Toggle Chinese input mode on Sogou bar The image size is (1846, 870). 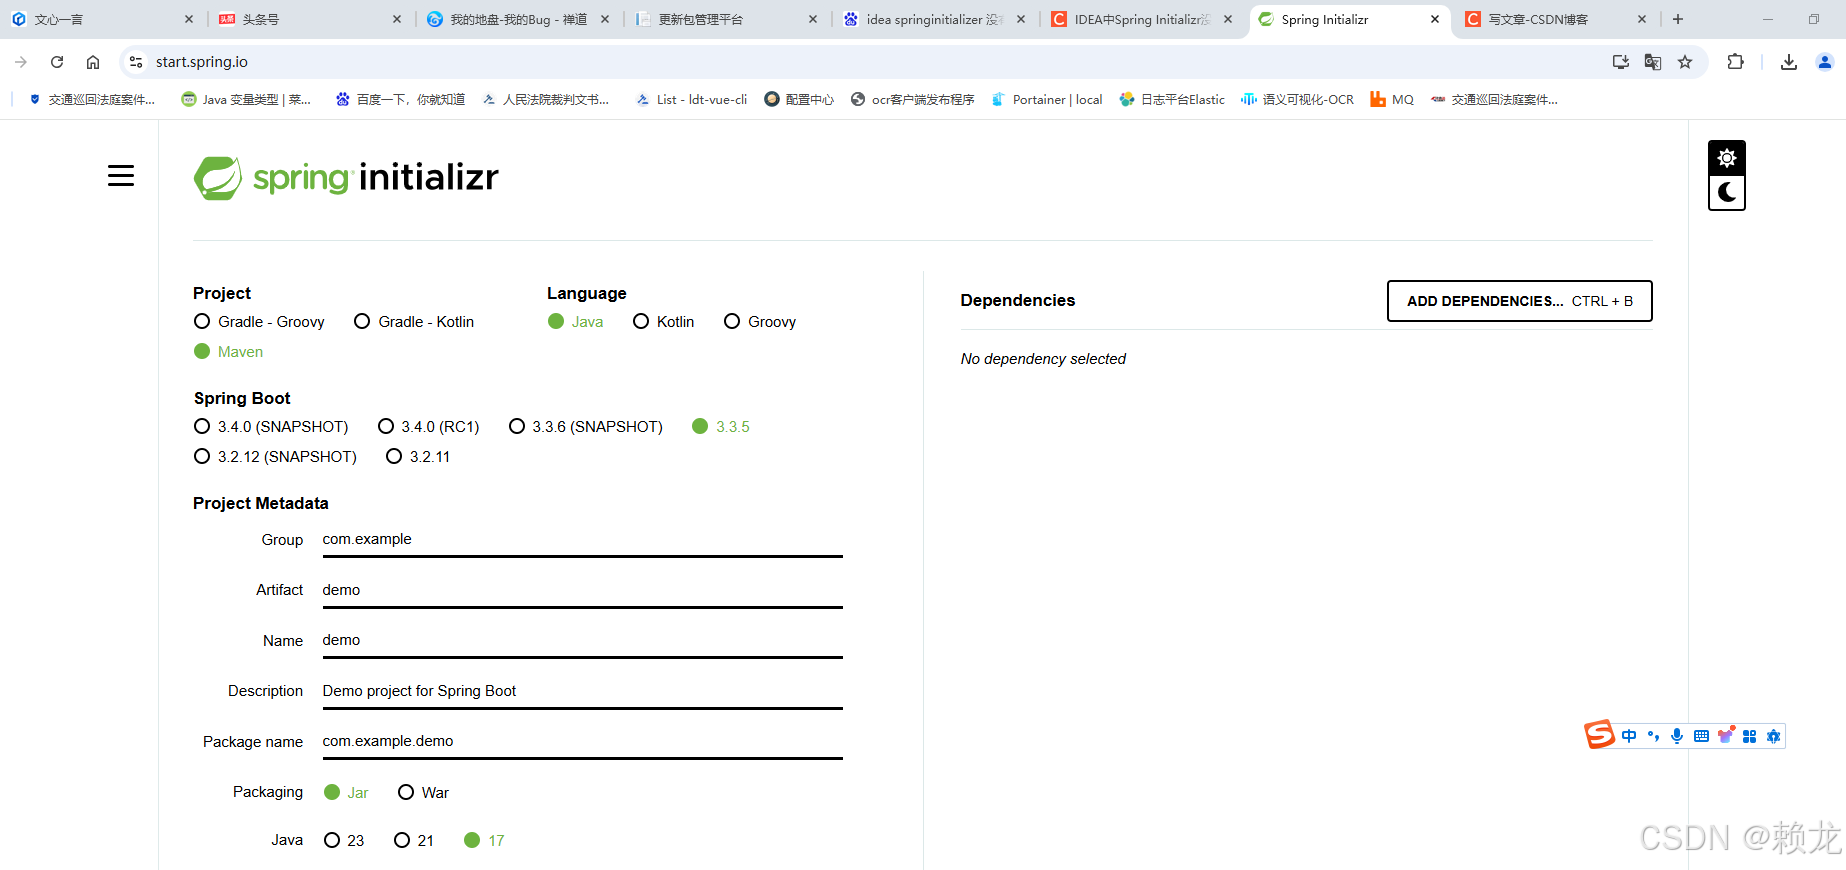pyautogui.click(x=1629, y=736)
